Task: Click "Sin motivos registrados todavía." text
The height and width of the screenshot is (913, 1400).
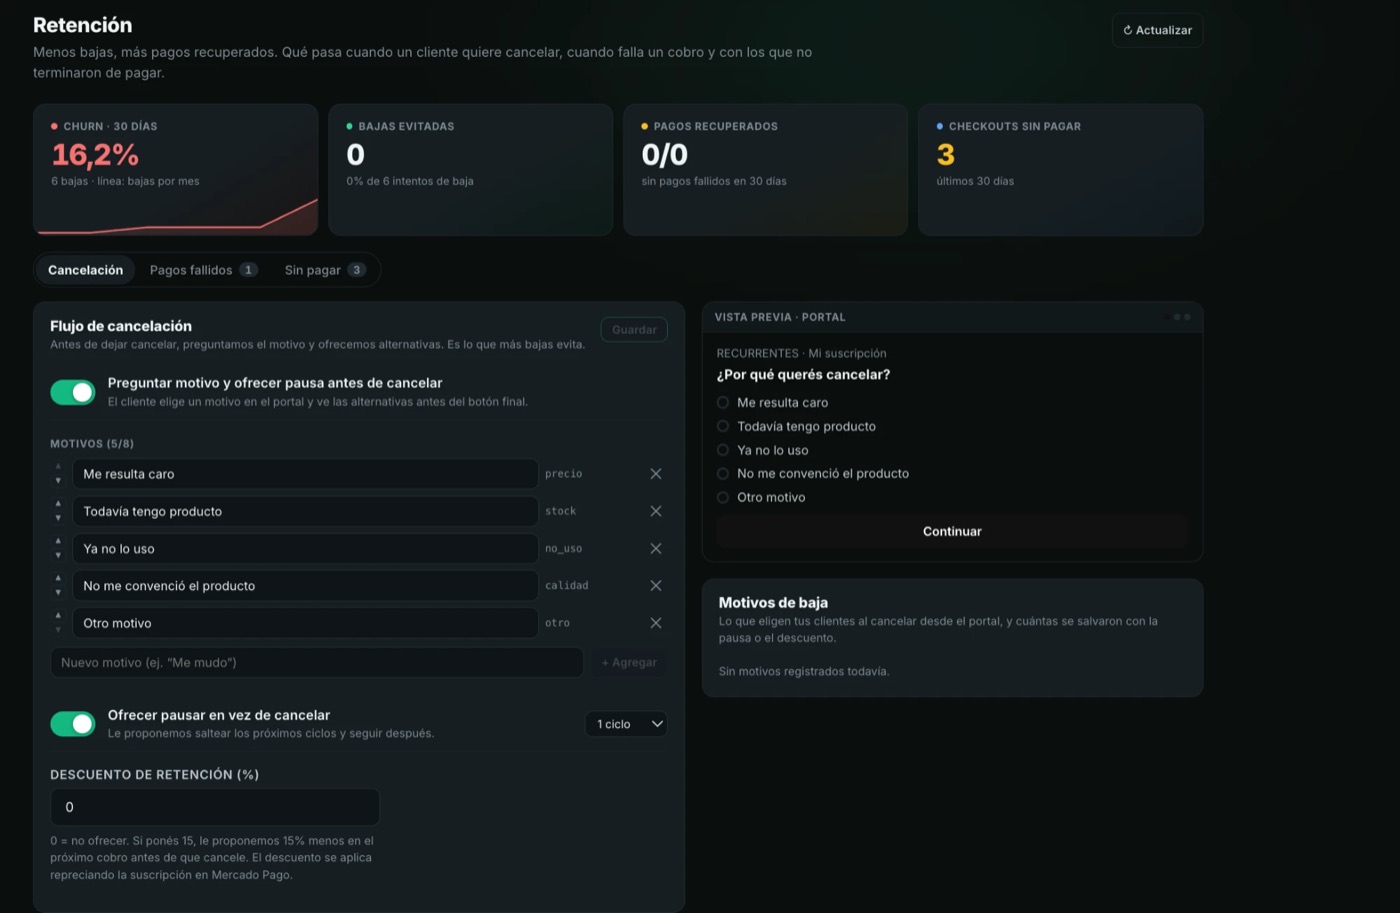Action: click(804, 671)
